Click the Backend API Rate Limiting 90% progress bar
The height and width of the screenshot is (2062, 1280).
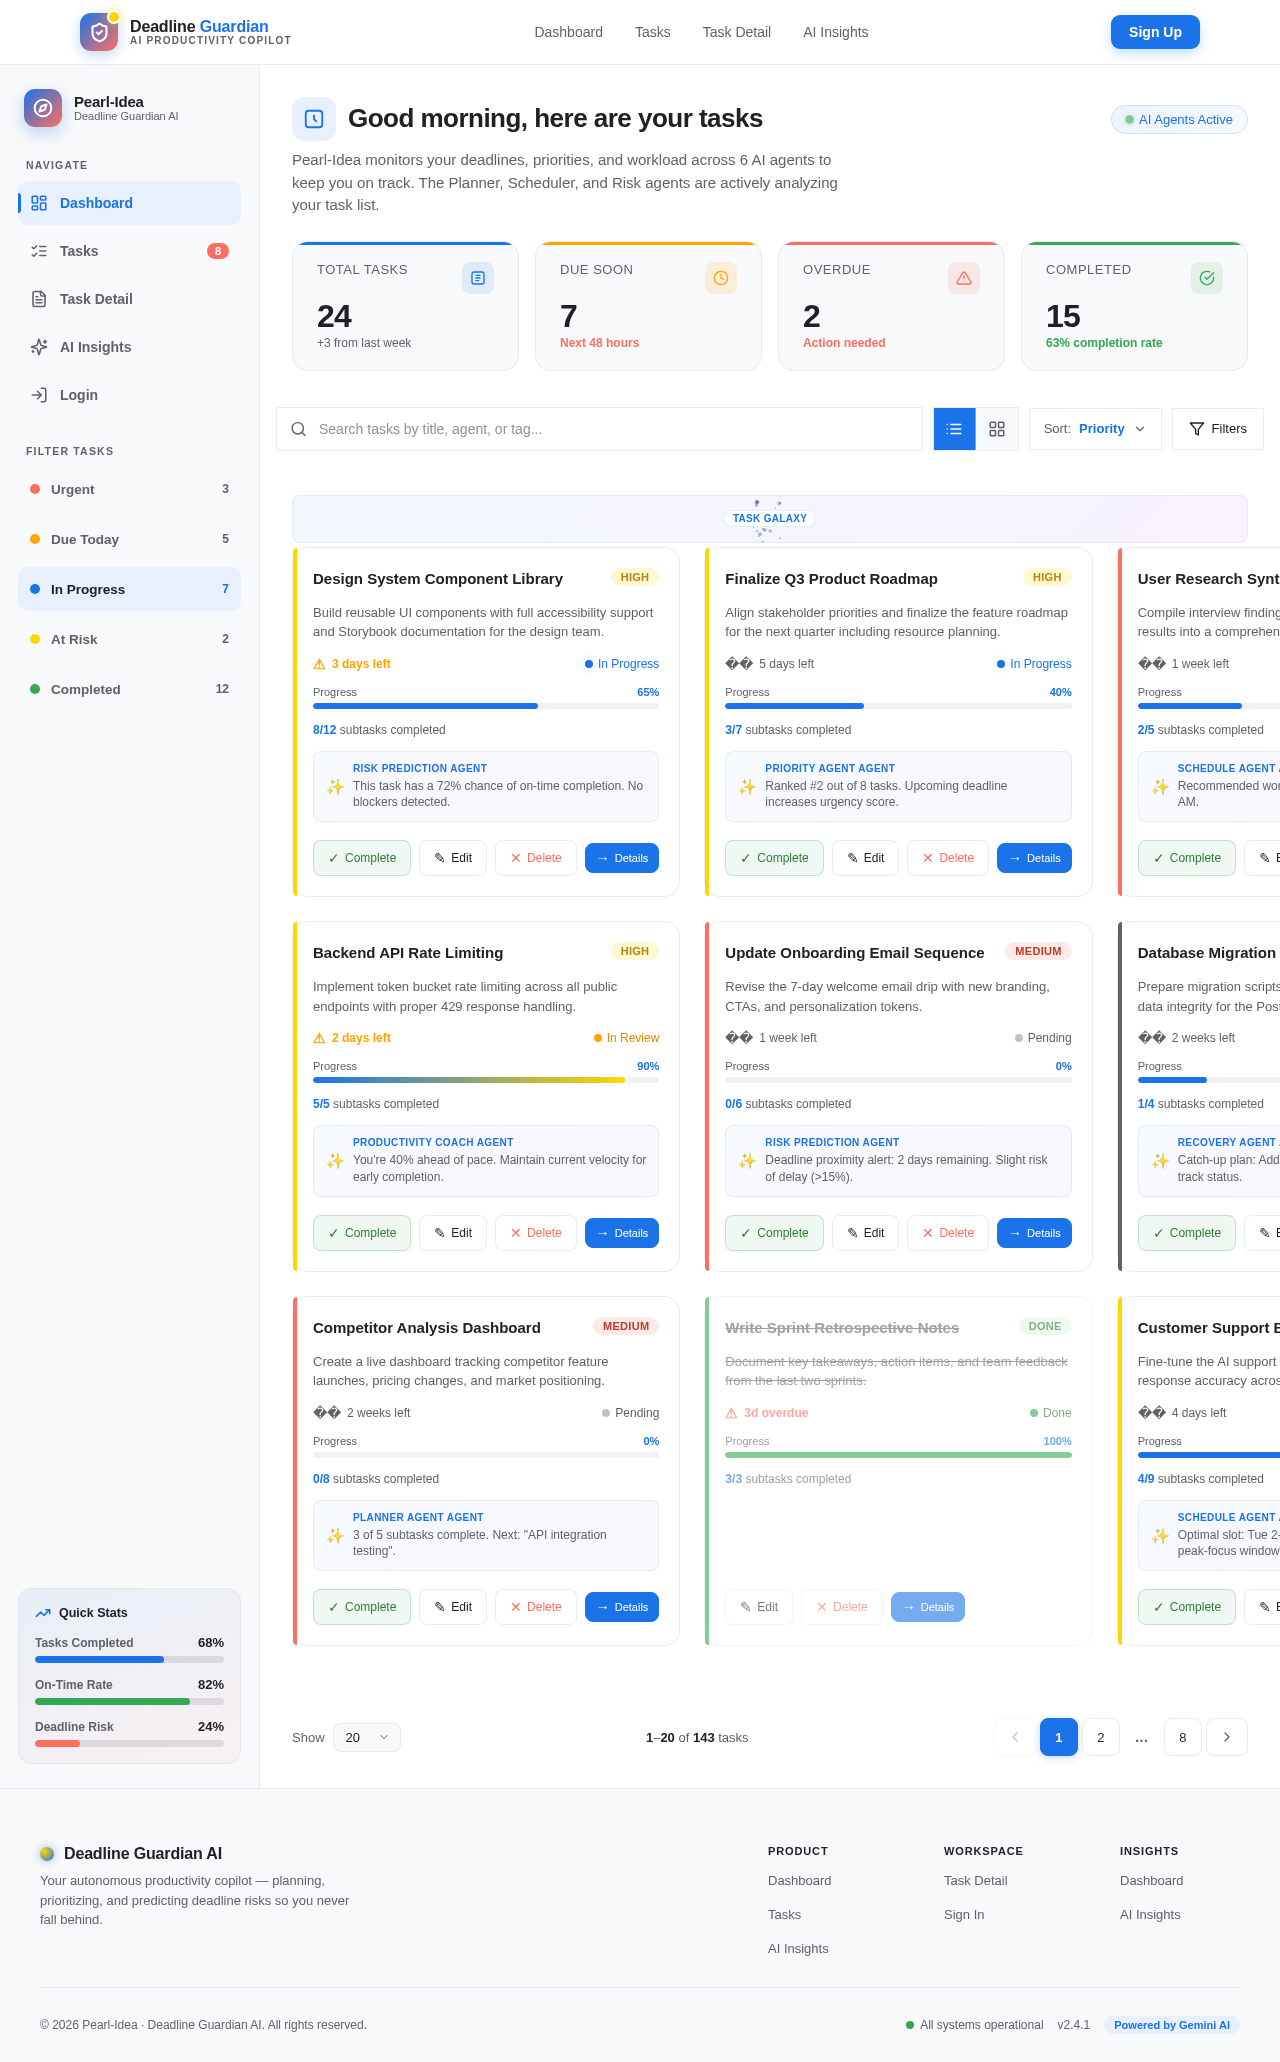486,1080
